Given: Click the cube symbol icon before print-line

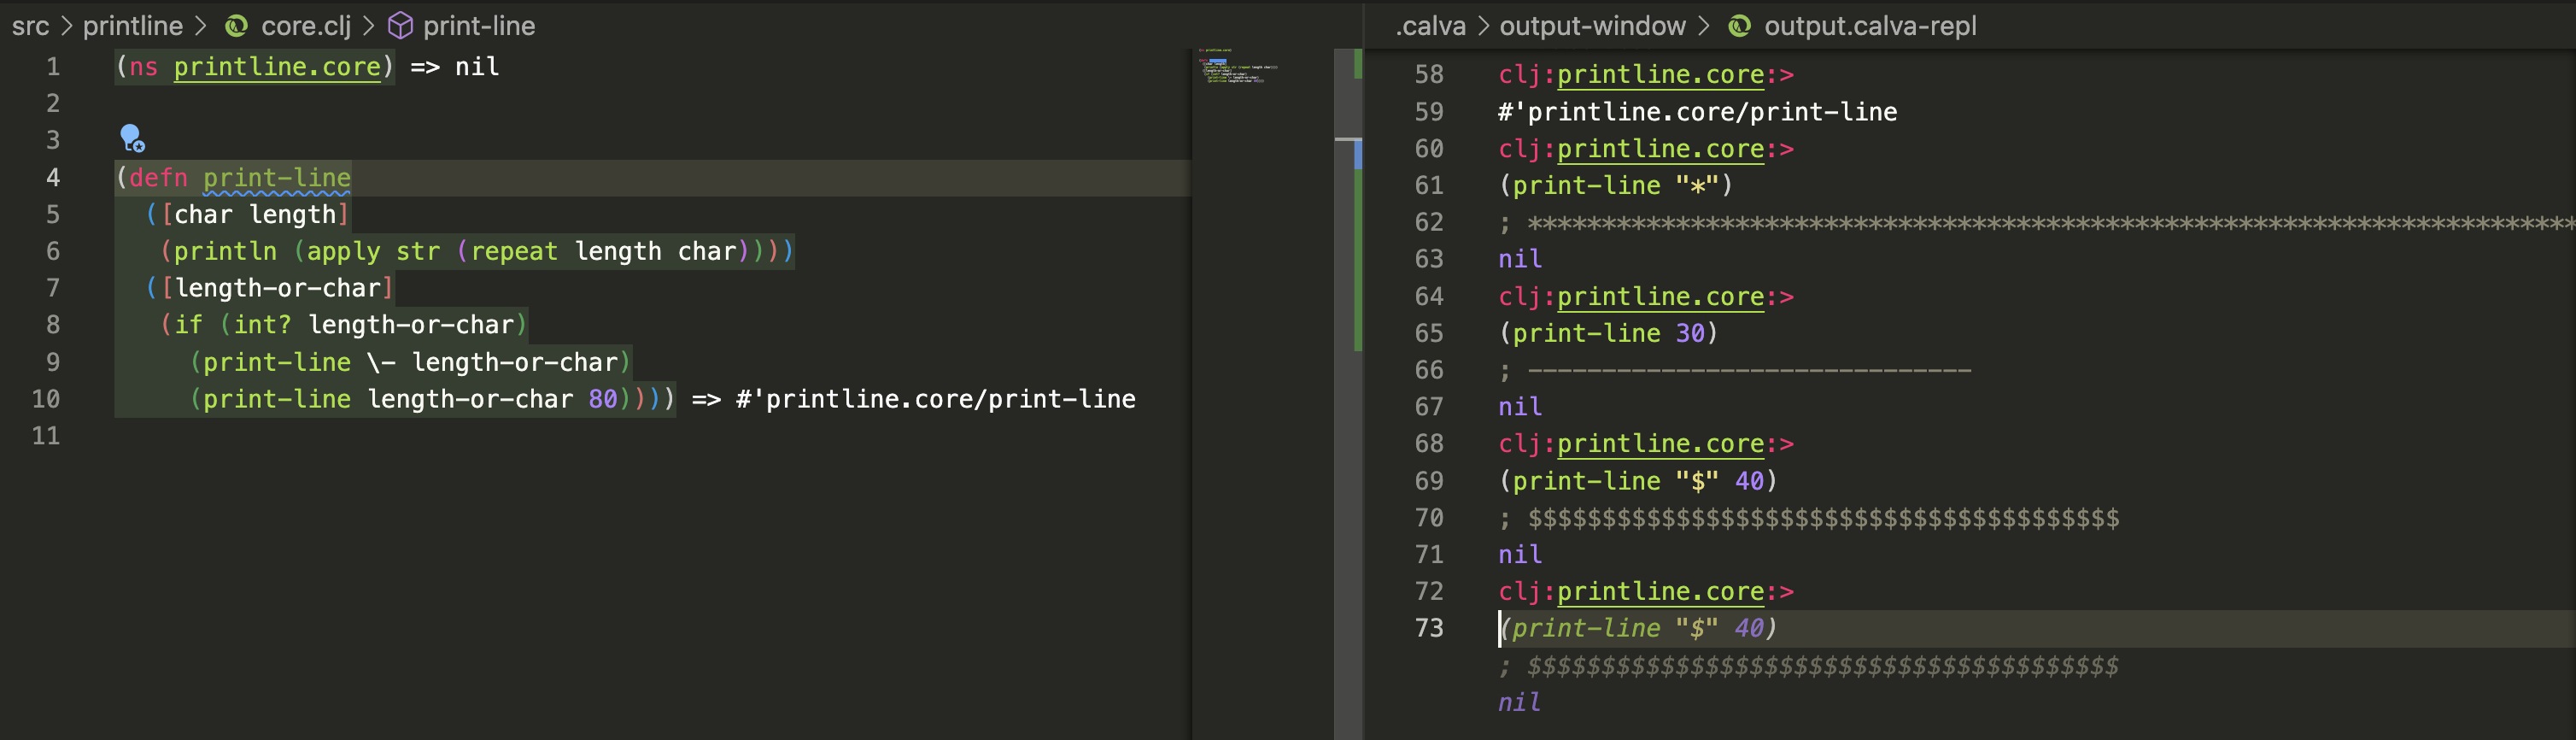Looking at the screenshot, I should pyautogui.click(x=400, y=26).
